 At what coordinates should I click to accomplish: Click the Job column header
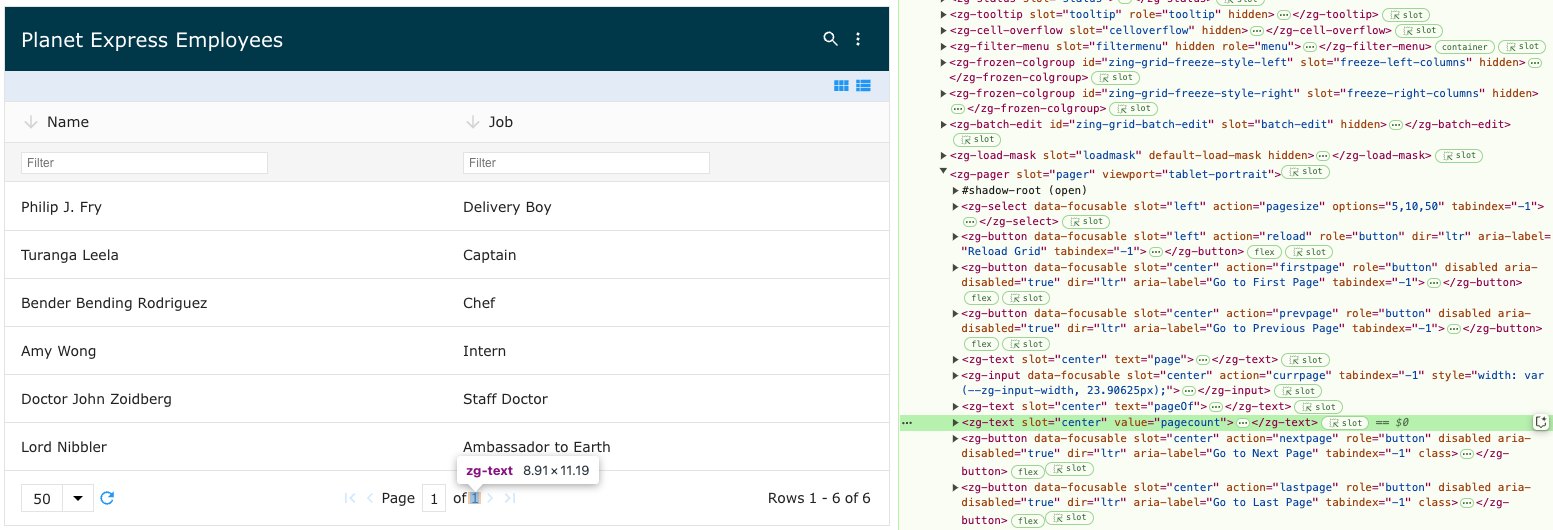[x=668, y=122]
